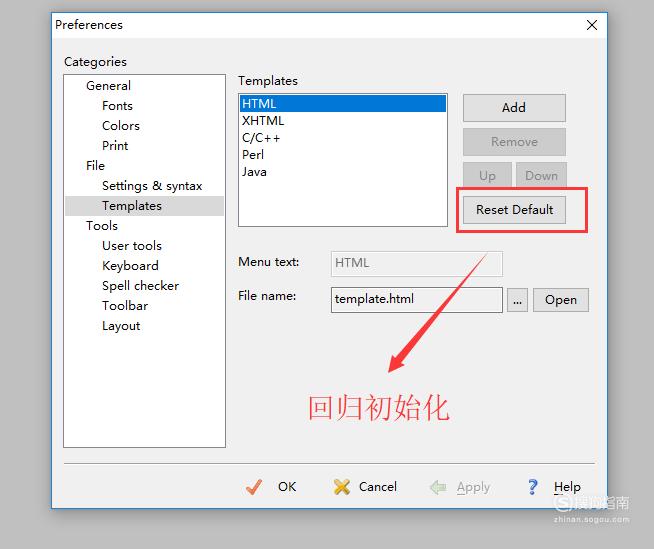This screenshot has width=654, height=549.
Task: Select the File category
Action: point(95,166)
